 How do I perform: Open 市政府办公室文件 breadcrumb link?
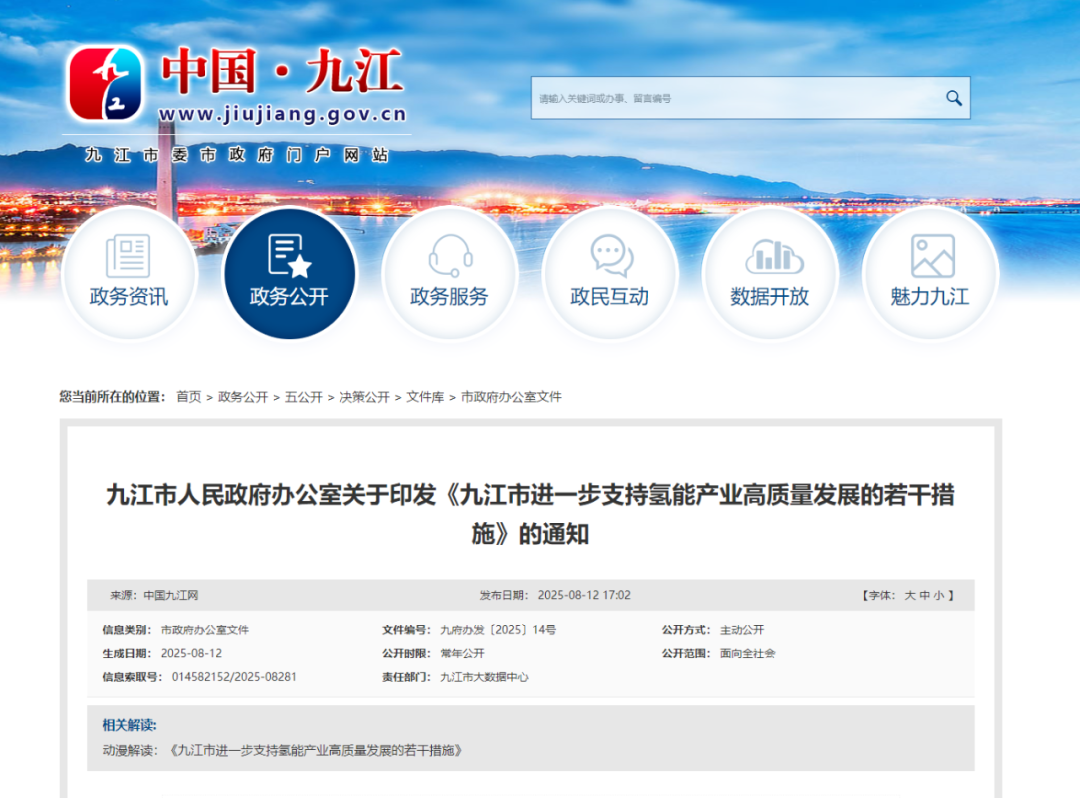[511, 397]
